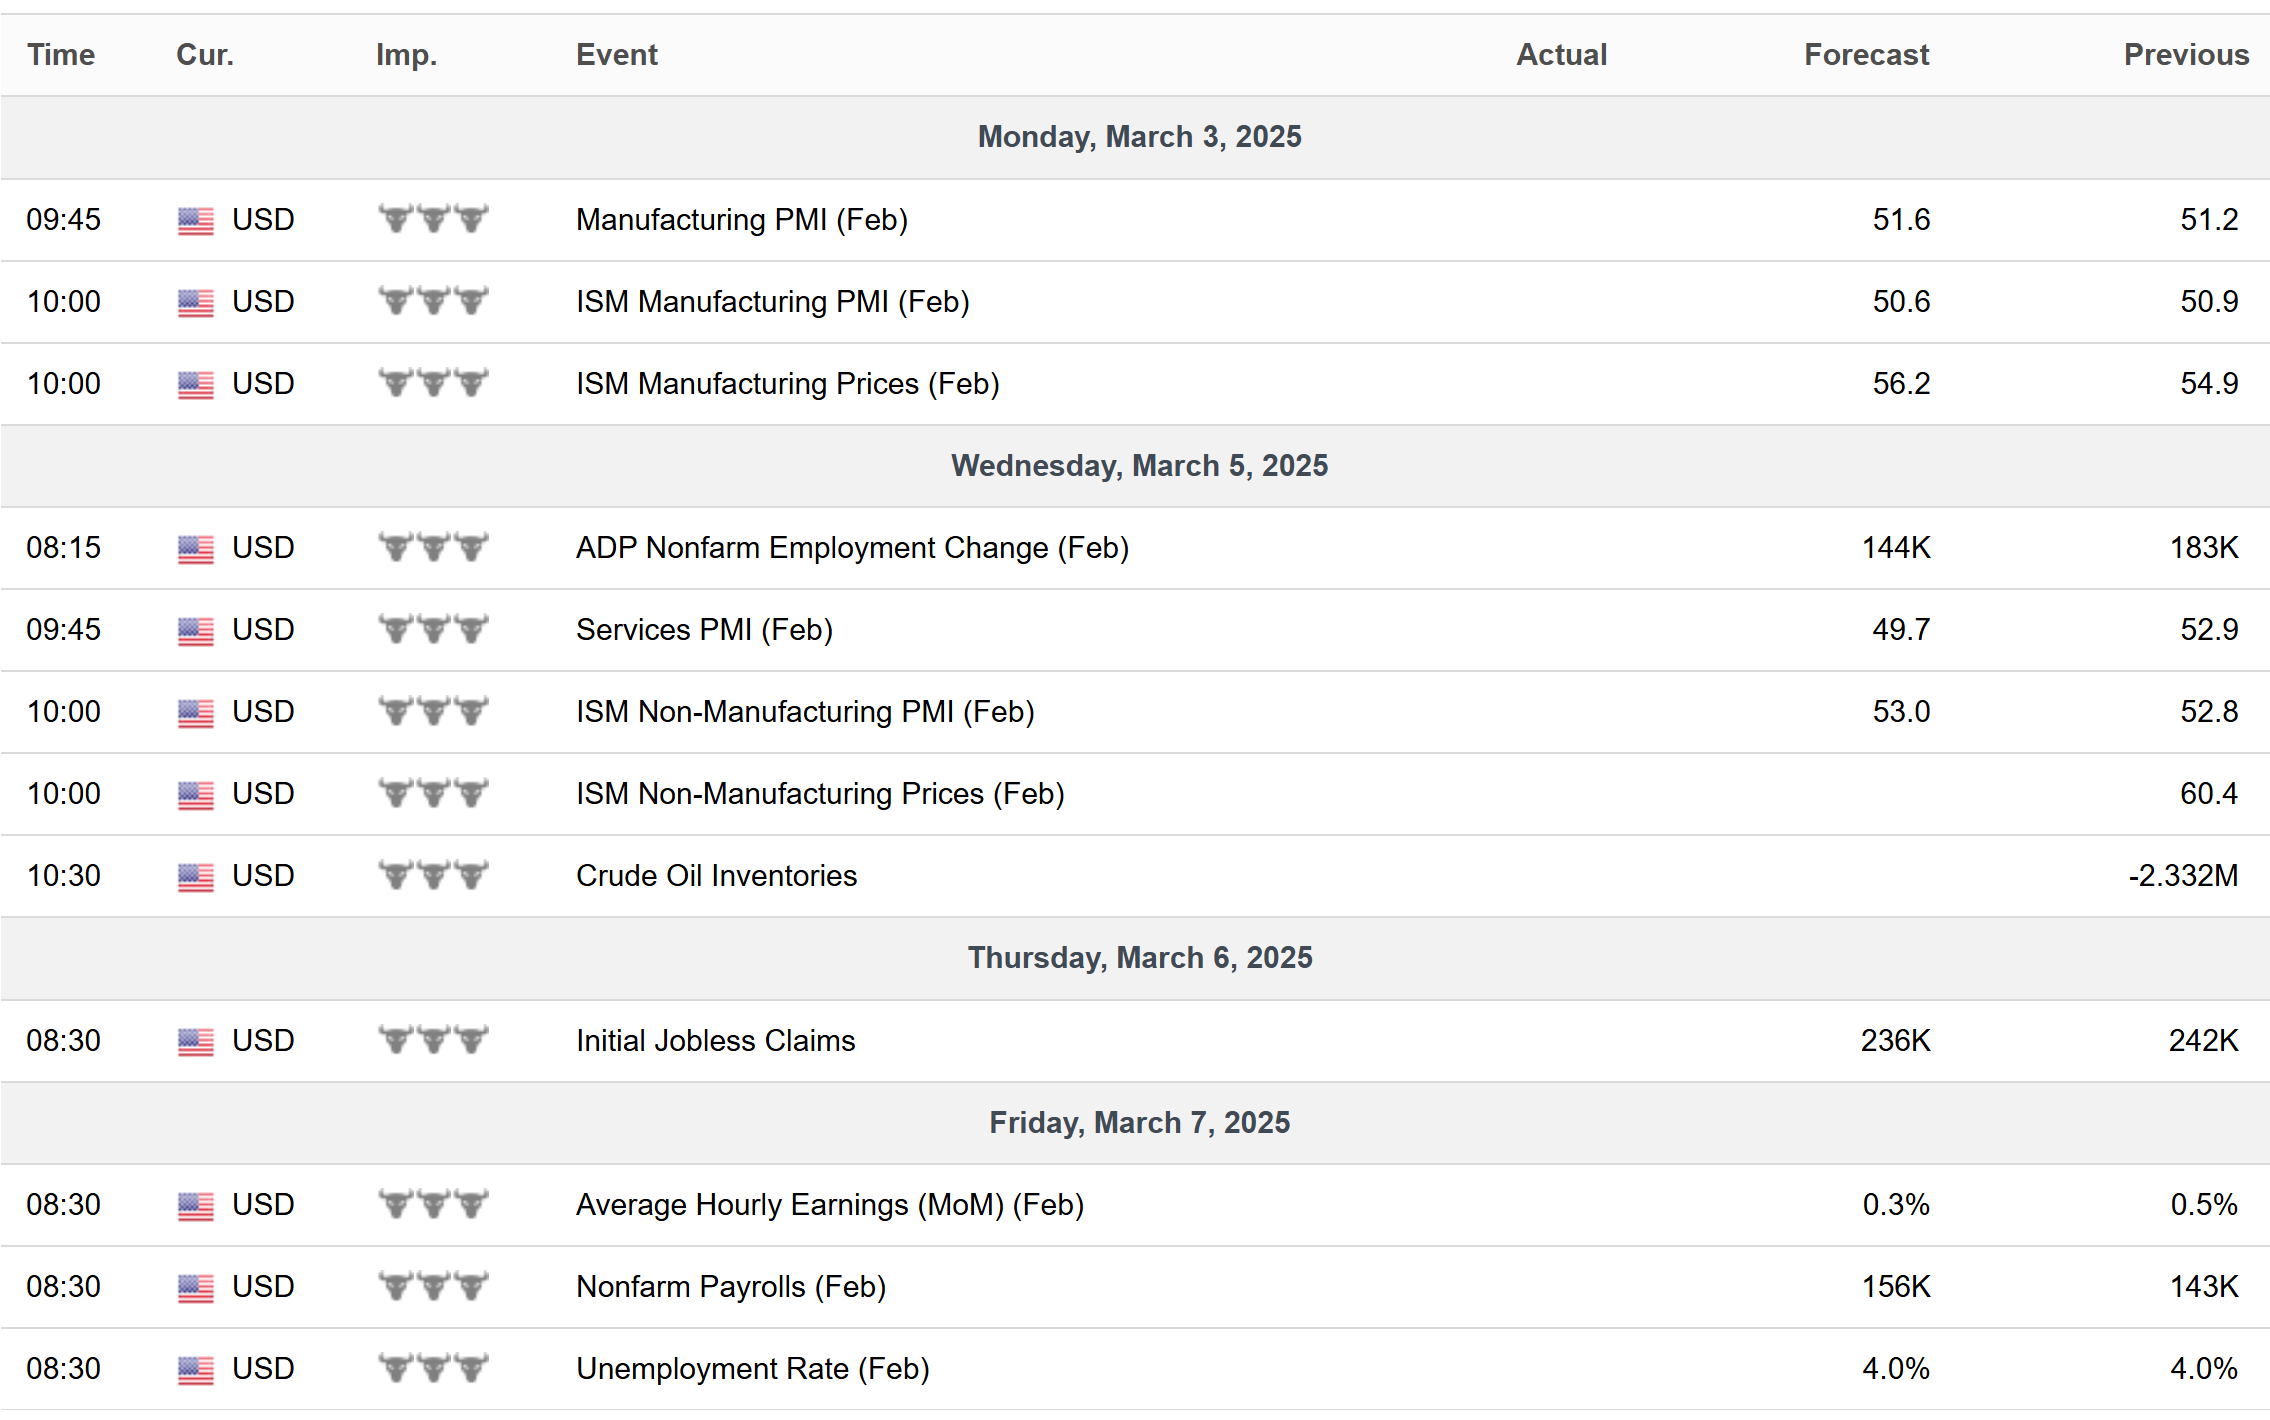Click forecast value 56.2 for ISM Manufacturing Prices
2270x1420 pixels.
[1901, 384]
